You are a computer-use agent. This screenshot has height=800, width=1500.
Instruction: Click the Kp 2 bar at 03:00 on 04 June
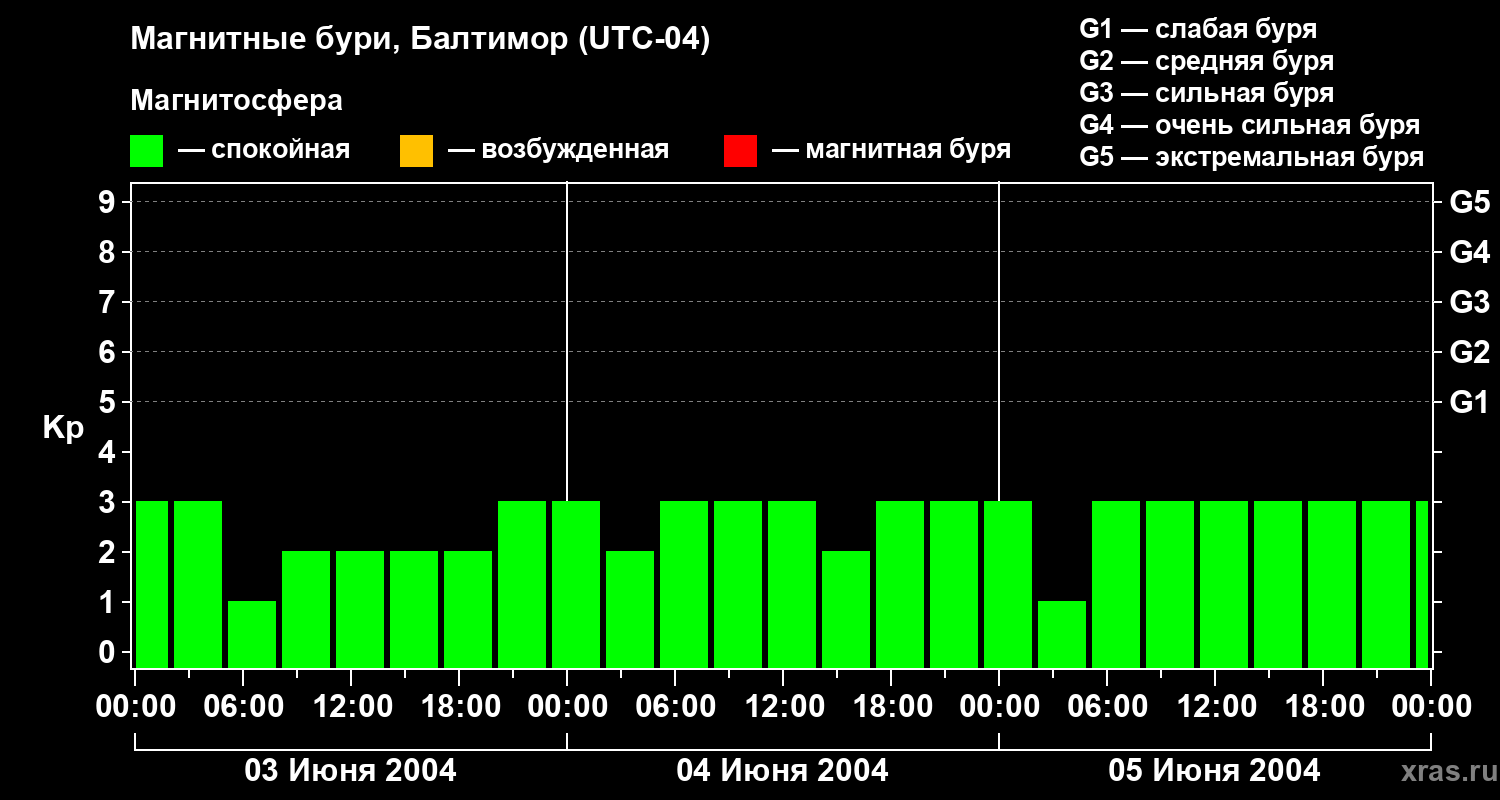[x=630, y=609]
